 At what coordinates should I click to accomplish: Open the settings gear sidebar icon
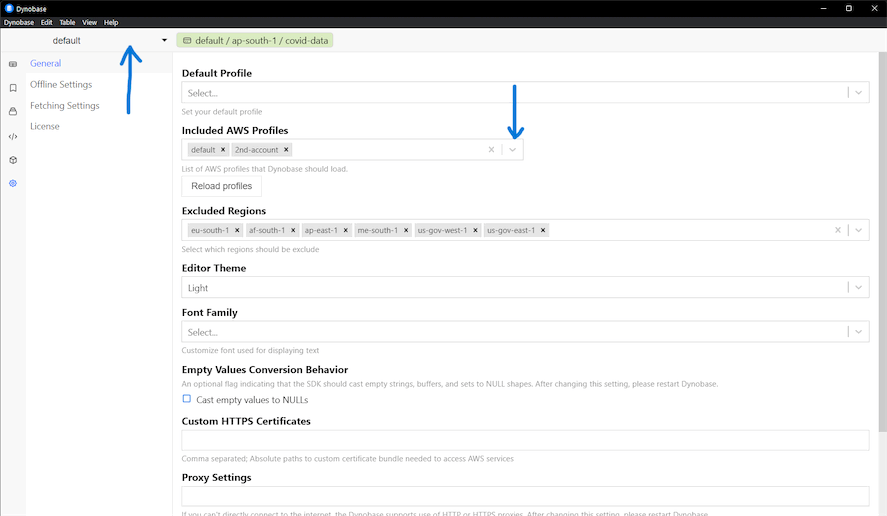pyautogui.click(x=13, y=183)
